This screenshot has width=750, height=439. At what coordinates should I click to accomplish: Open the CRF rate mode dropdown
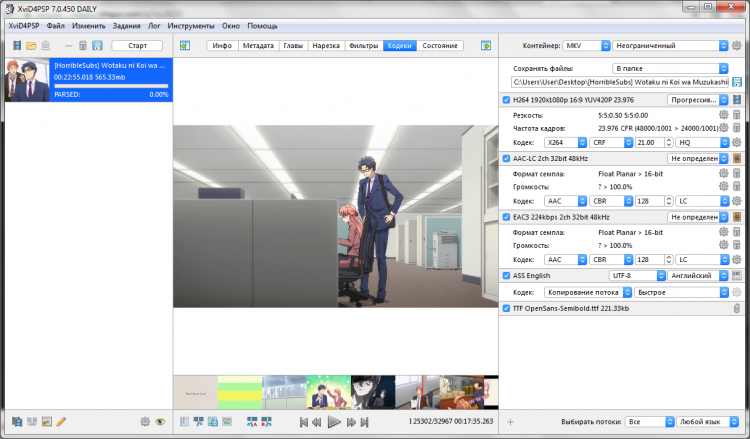coord(611,142)
